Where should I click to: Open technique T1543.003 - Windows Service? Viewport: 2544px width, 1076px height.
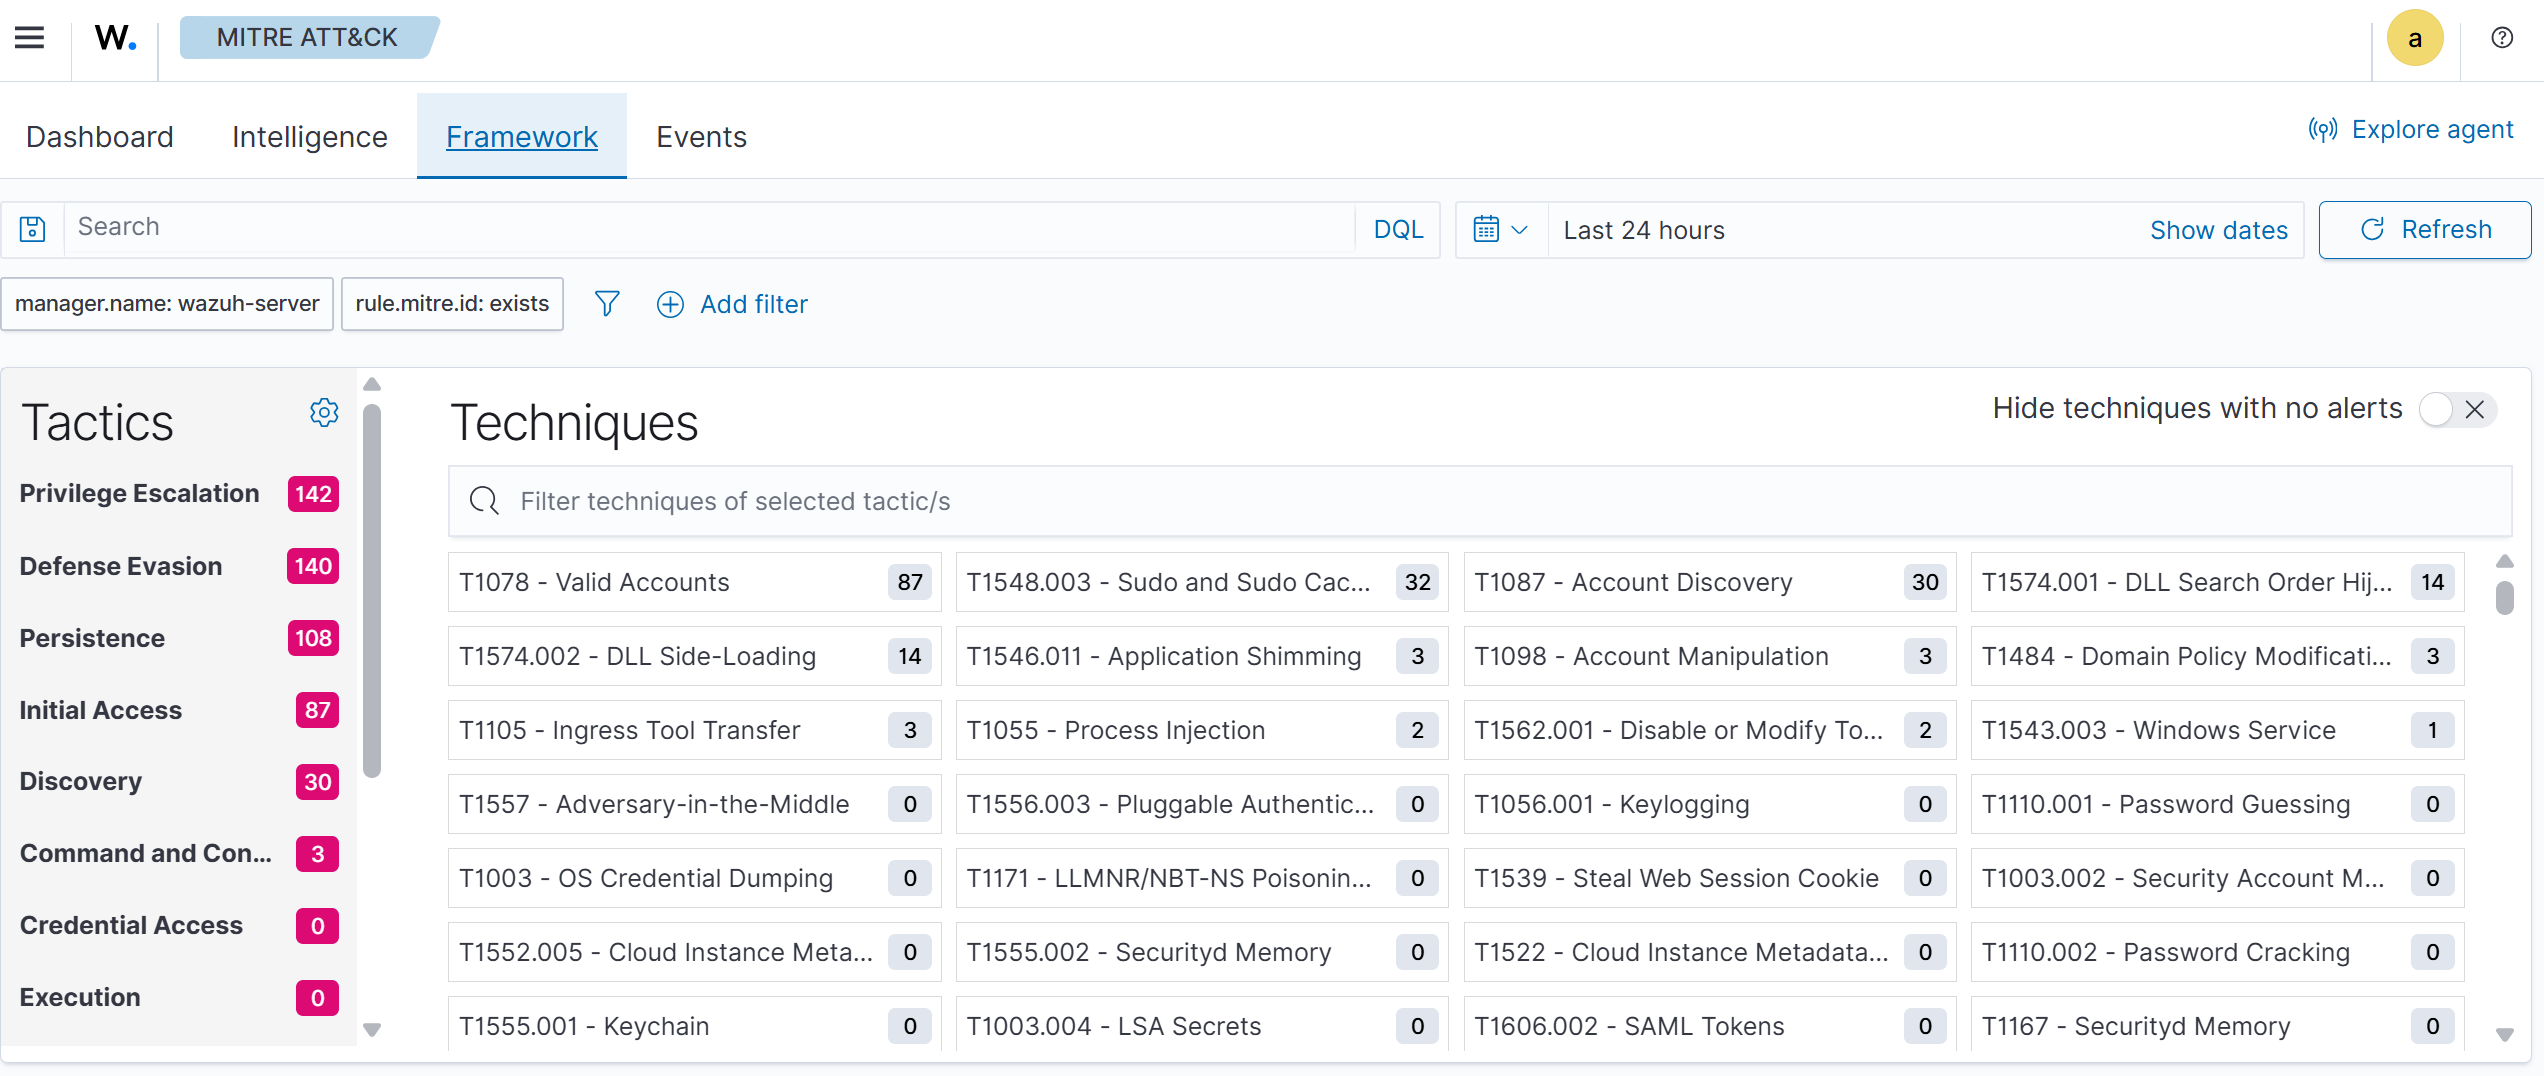click(2217, 730)
